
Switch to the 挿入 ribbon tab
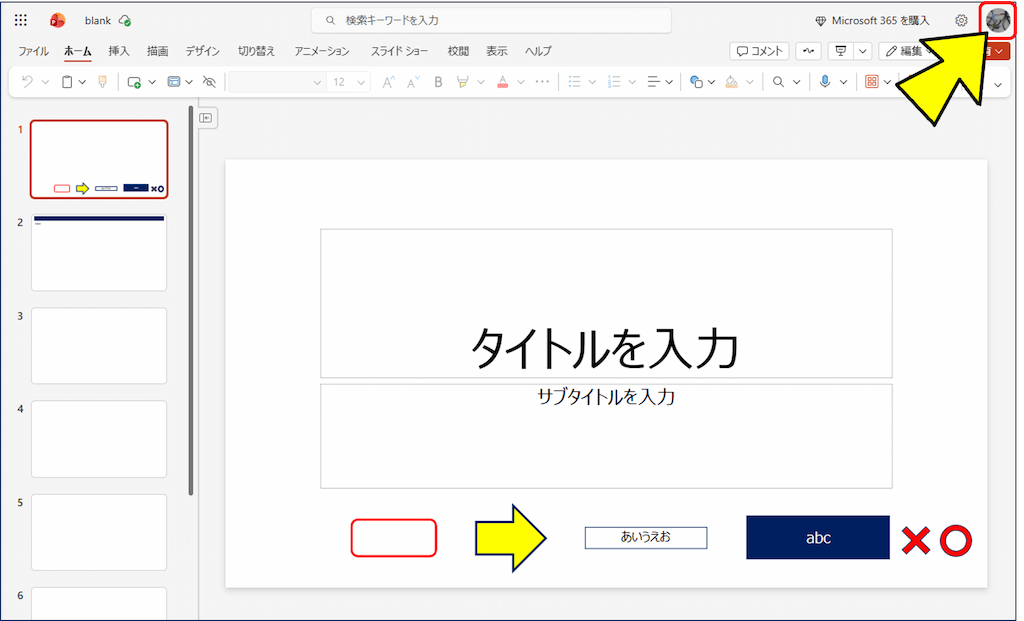point(118,51)
